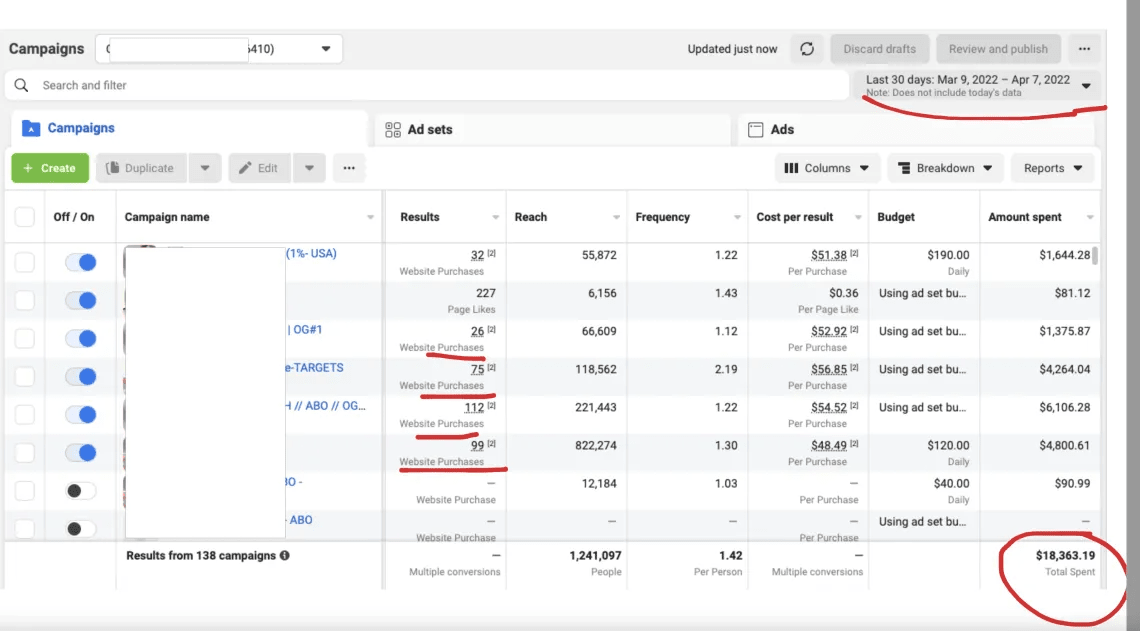1140x631 pixels.
Task: Open the top-right three-dots menu
Action: [x=1084, y=49]
